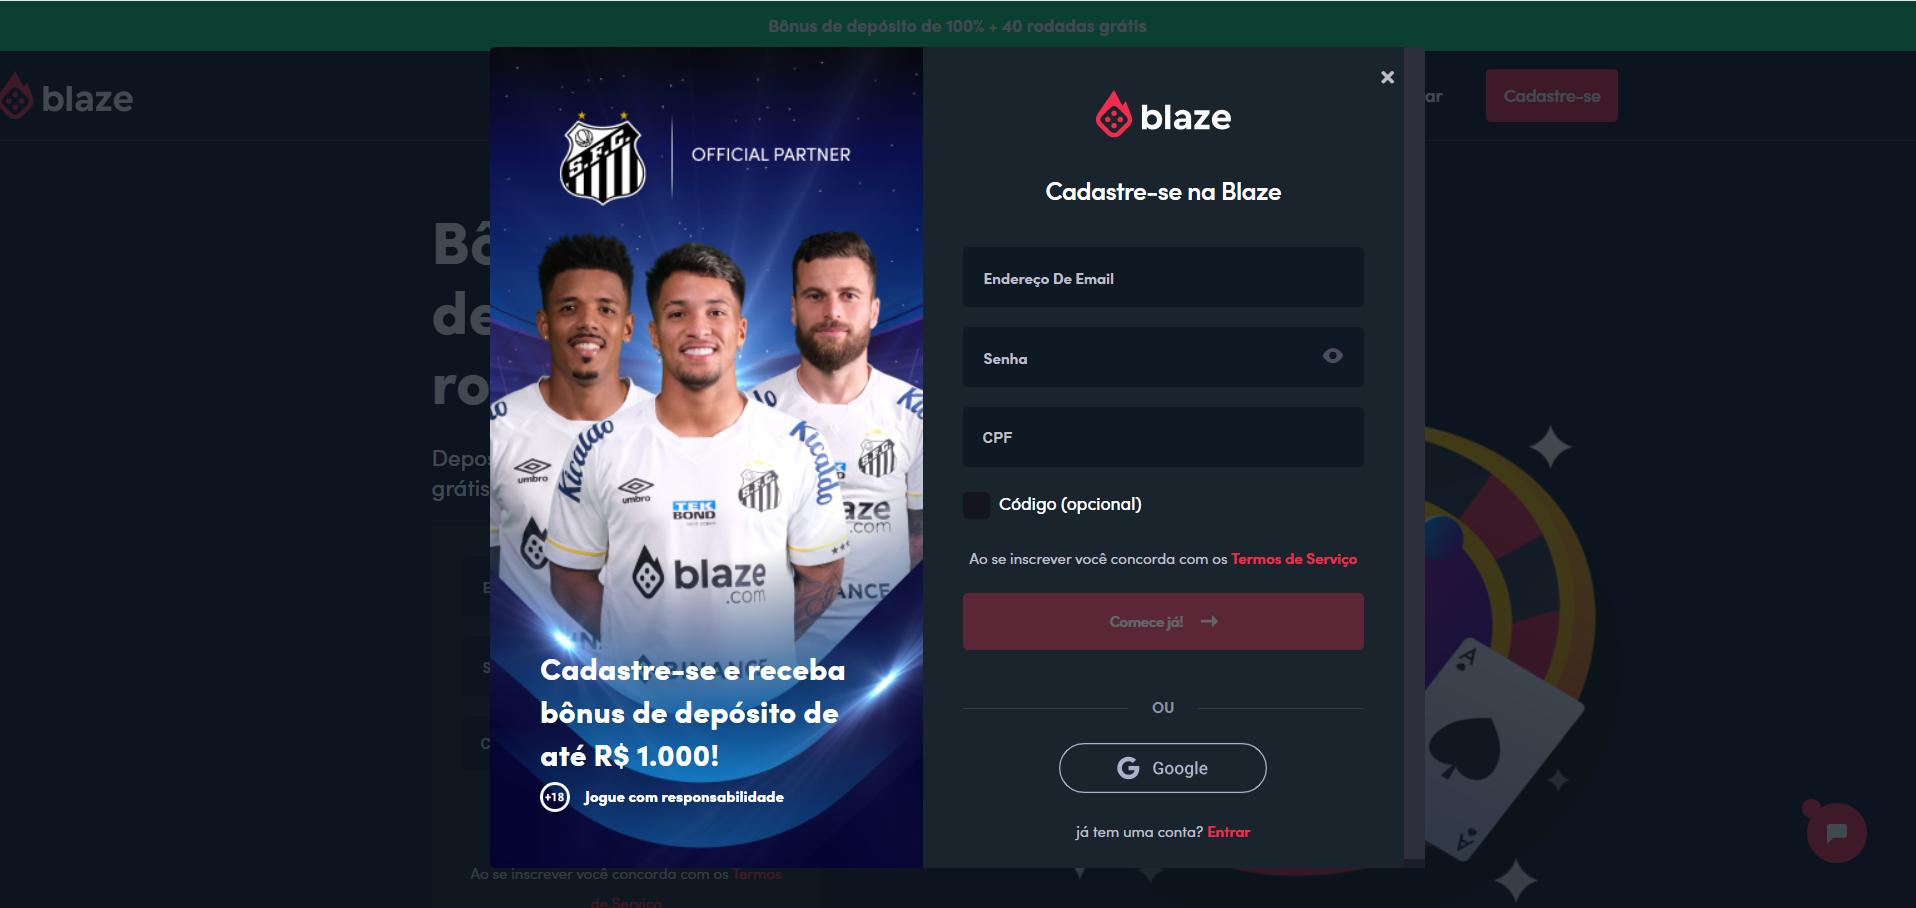Viewport: 1916px width, 908px height.
Task: Close the registration modal with X
Action: coord(1387,77)
